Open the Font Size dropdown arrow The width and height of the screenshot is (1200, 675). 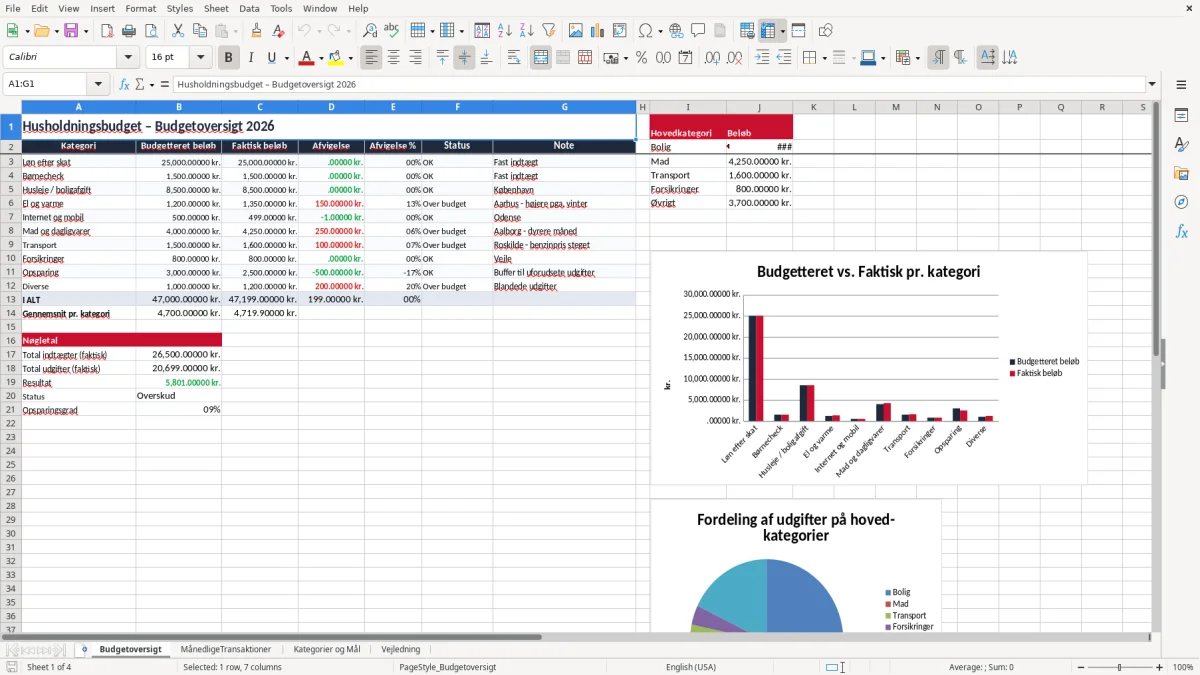point(201,58)
